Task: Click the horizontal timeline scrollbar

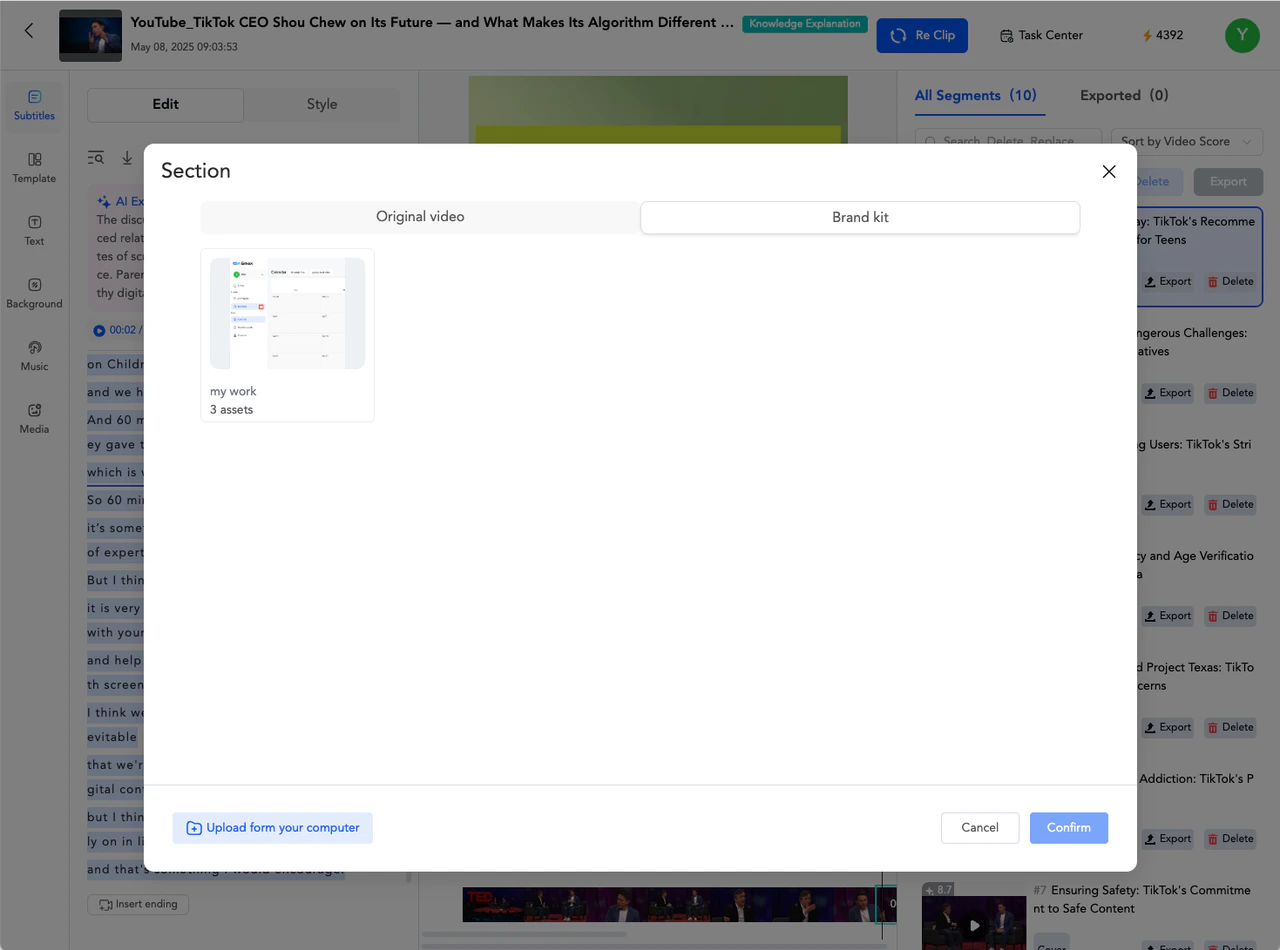Action: [x=525, y=935]
